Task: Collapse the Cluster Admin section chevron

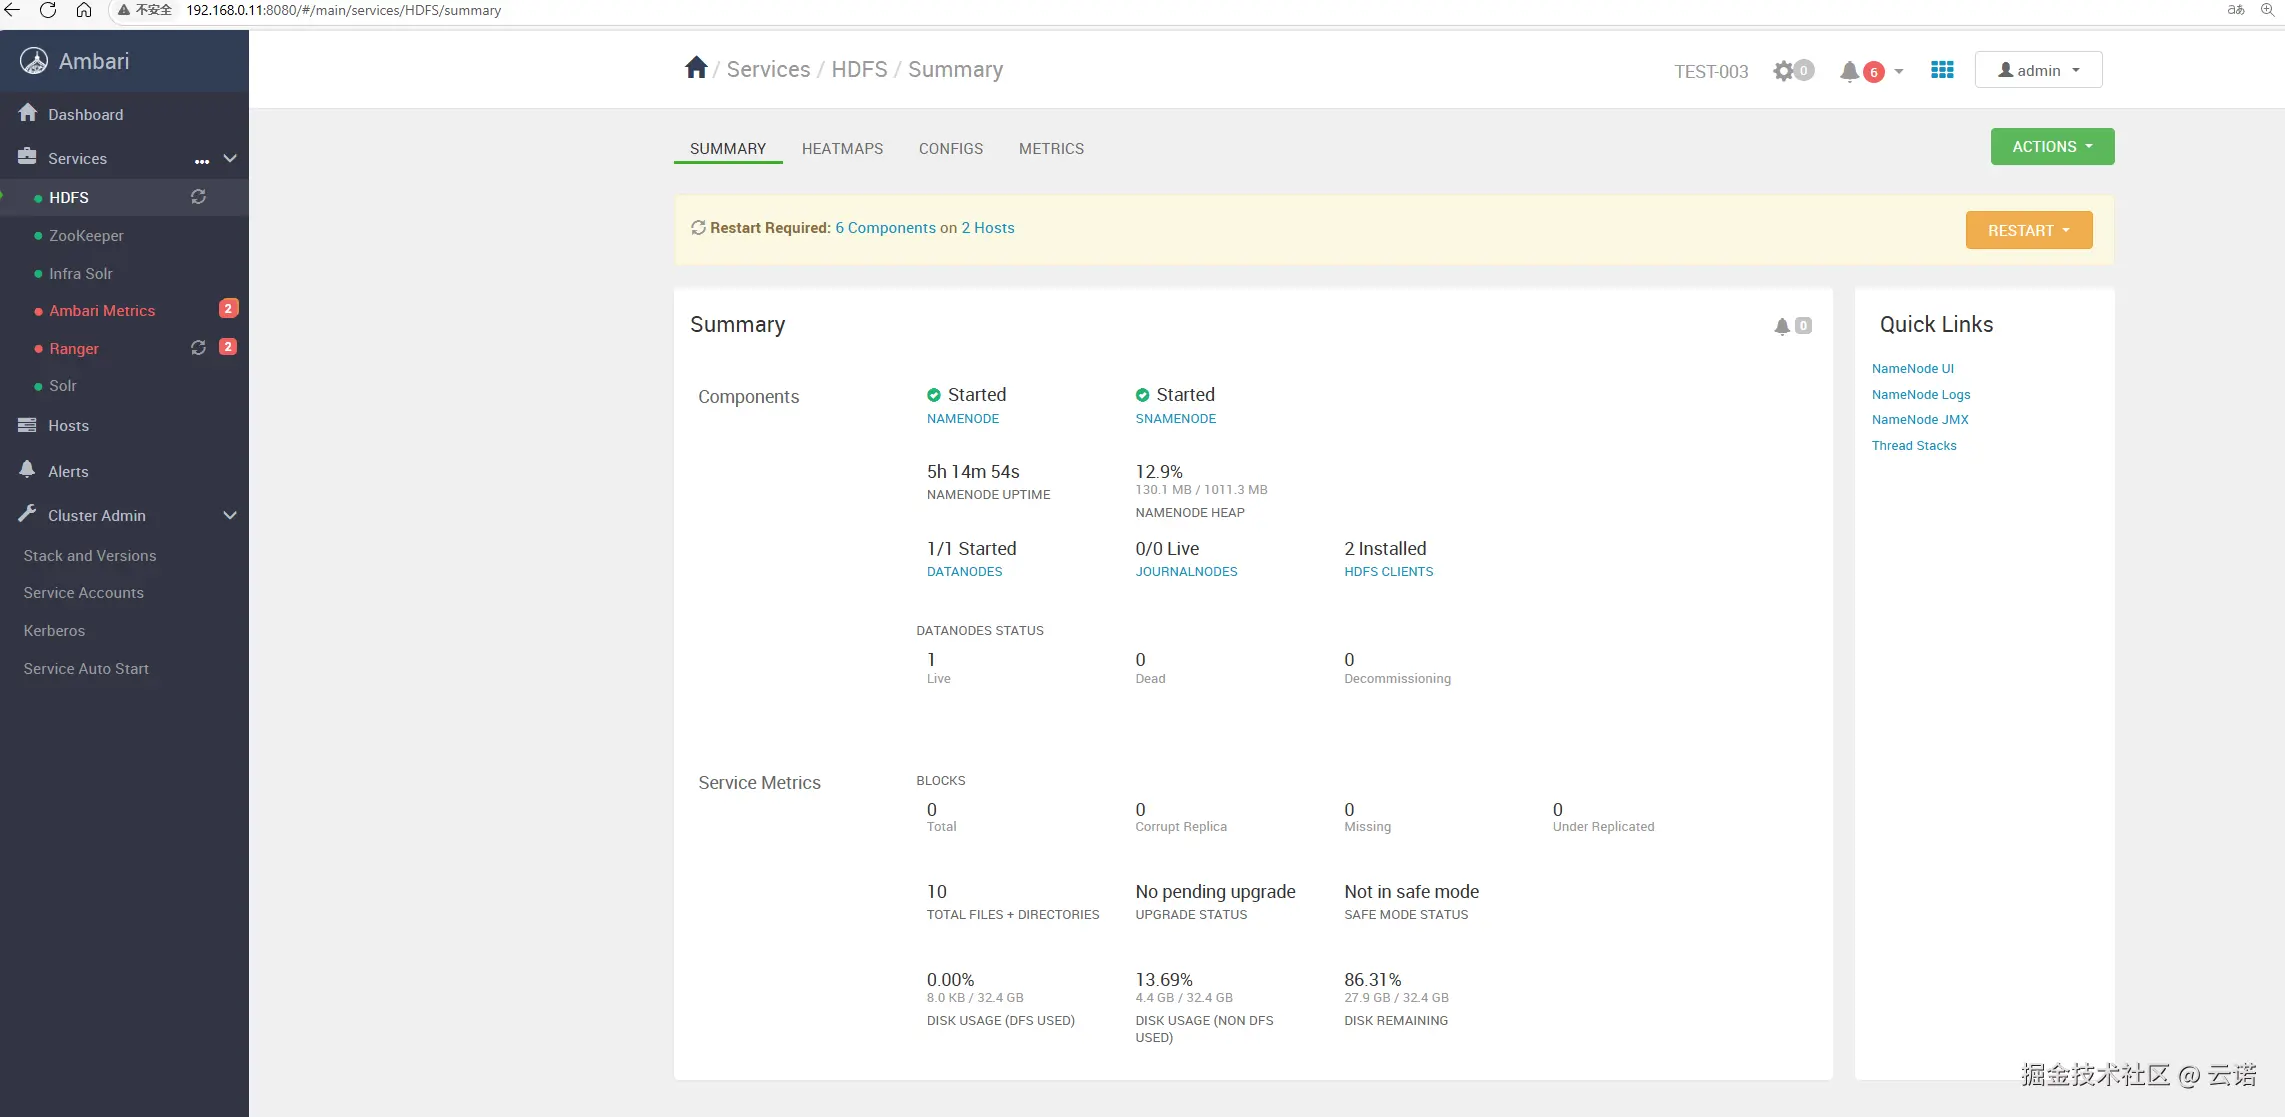Action: tap(230, 515)
